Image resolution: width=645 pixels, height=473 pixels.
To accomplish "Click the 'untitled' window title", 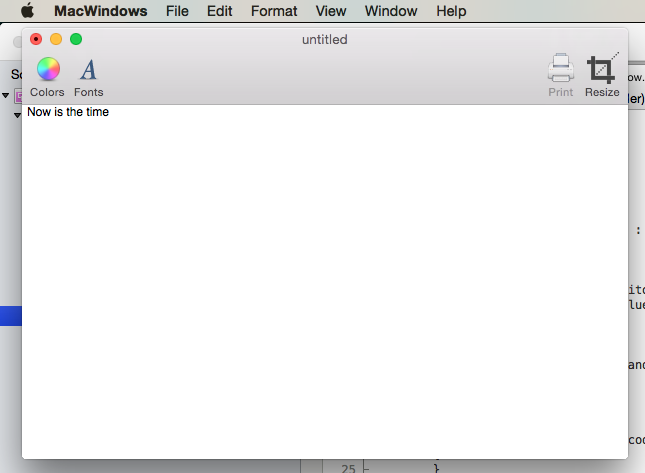I will click(x=325, y=39).
